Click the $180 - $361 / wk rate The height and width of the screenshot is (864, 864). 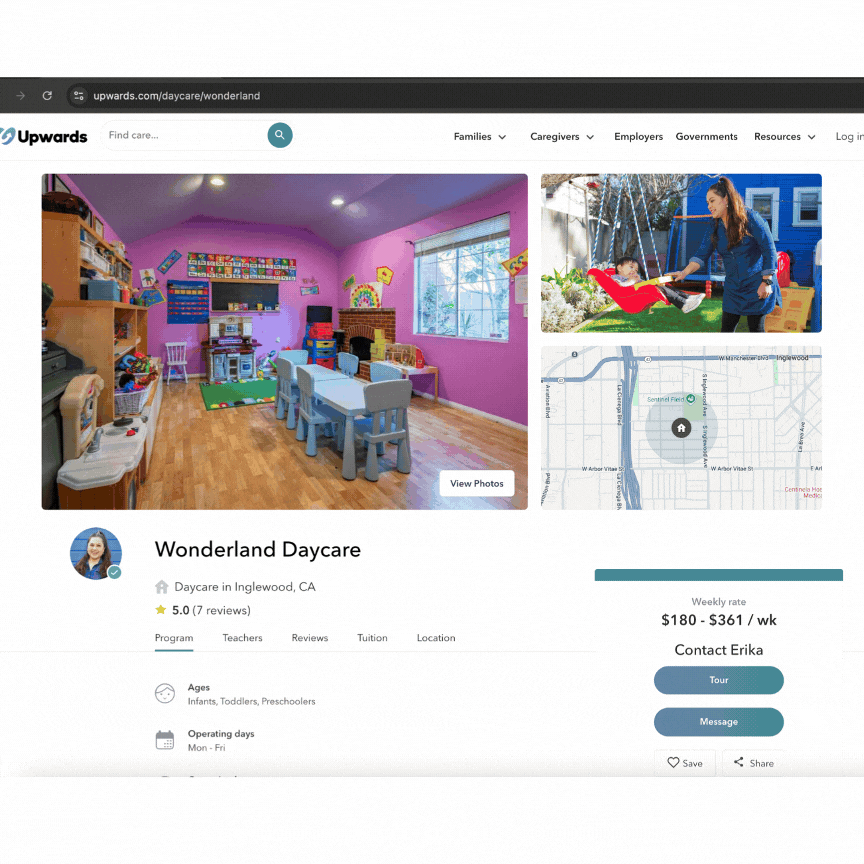pos(719,620)
